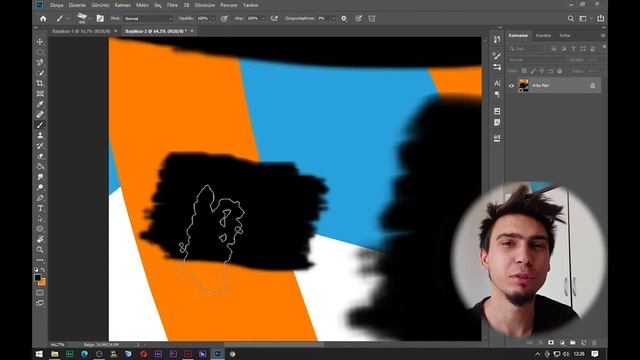This screenshot has height=360, width=640.
Task: Select the Horizontal Type tool
Action: [x=40, y=208]
